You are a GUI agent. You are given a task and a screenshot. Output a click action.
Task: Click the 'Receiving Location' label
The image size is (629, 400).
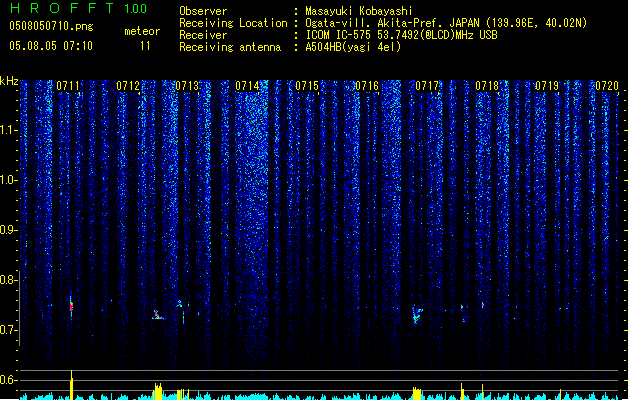click(x=233, y=23)
